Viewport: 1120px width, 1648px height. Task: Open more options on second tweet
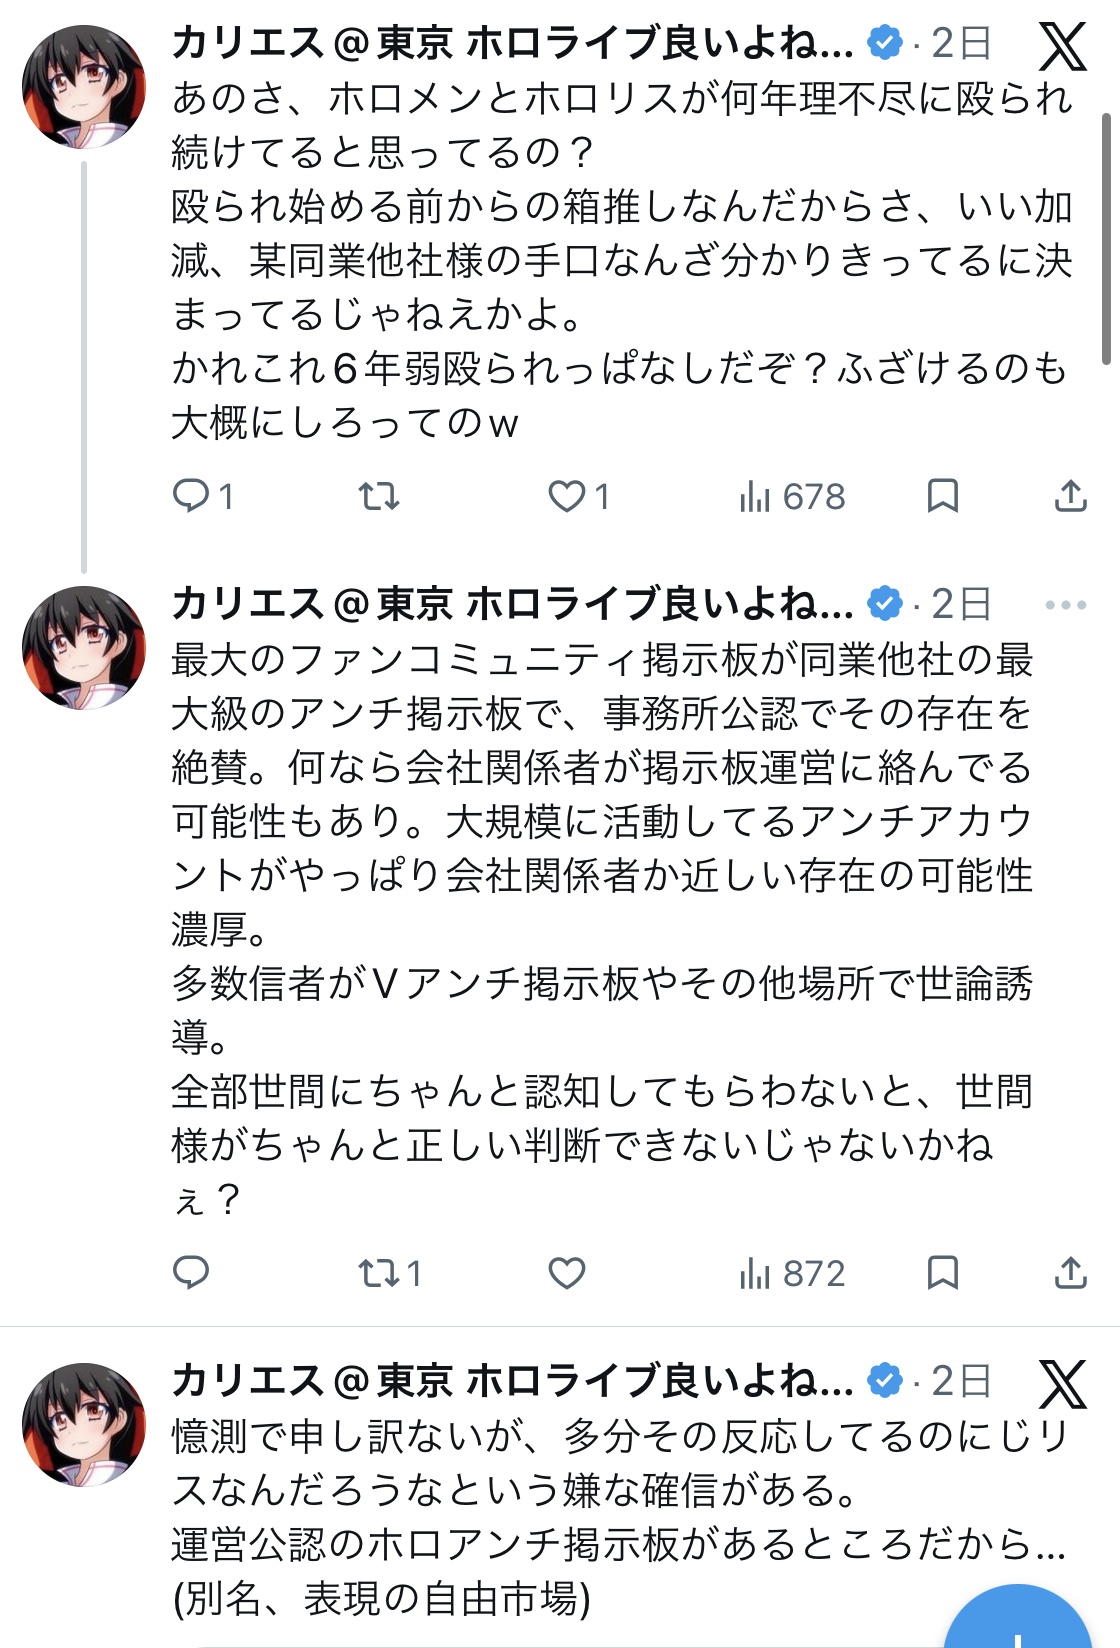1065,605
